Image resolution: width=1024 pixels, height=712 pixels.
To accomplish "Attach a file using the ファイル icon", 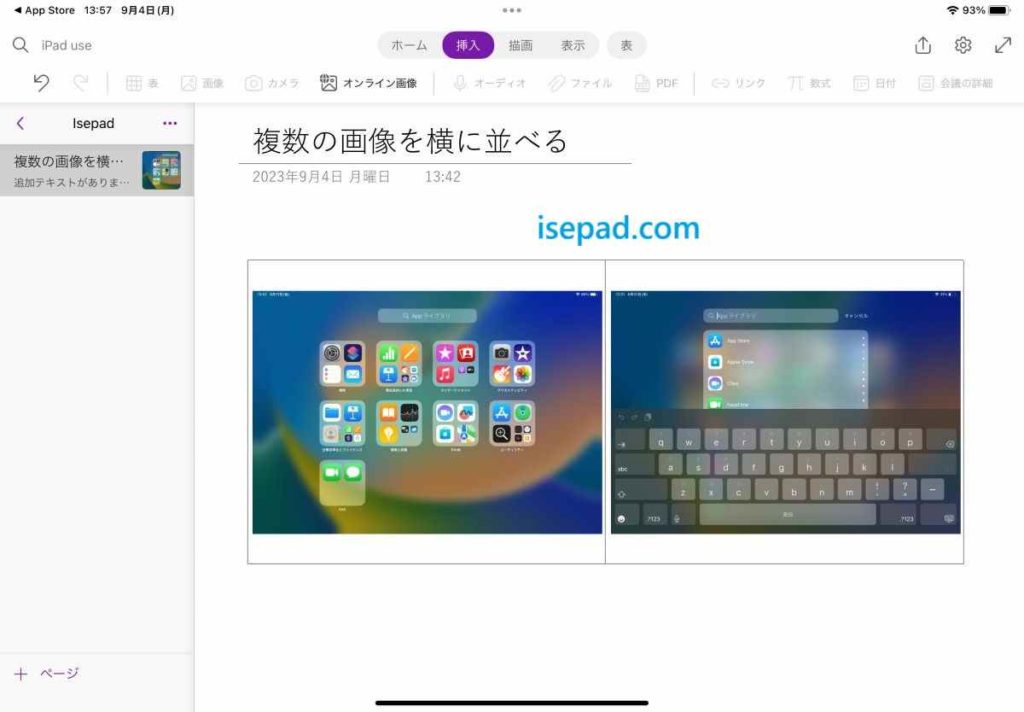I will click(577, 83).
